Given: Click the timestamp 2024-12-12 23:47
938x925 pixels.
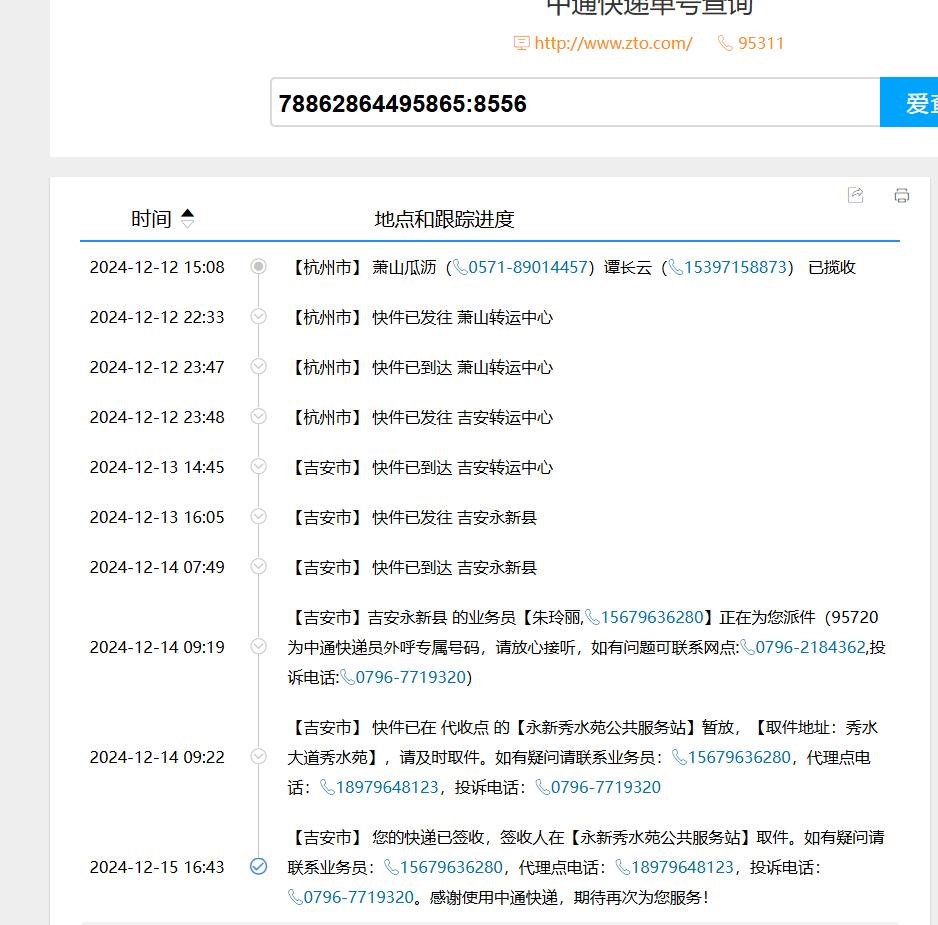Looking at the screenshot, I should tap(157, 367).
